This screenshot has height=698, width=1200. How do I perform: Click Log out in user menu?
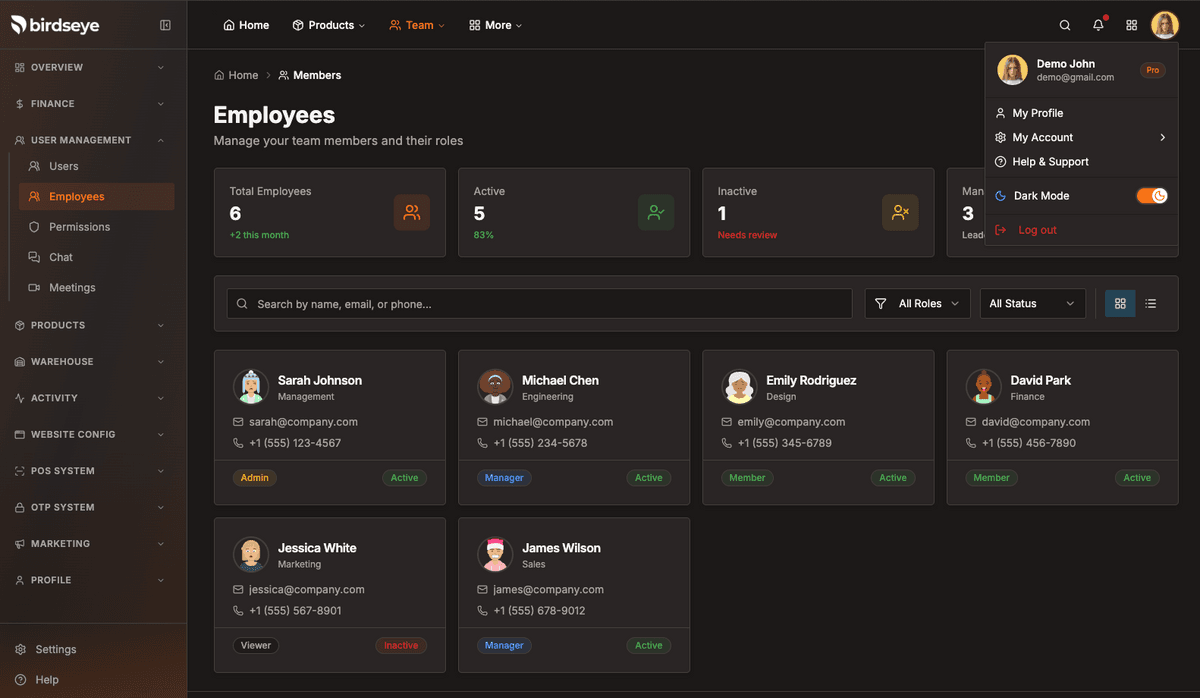1037,230
